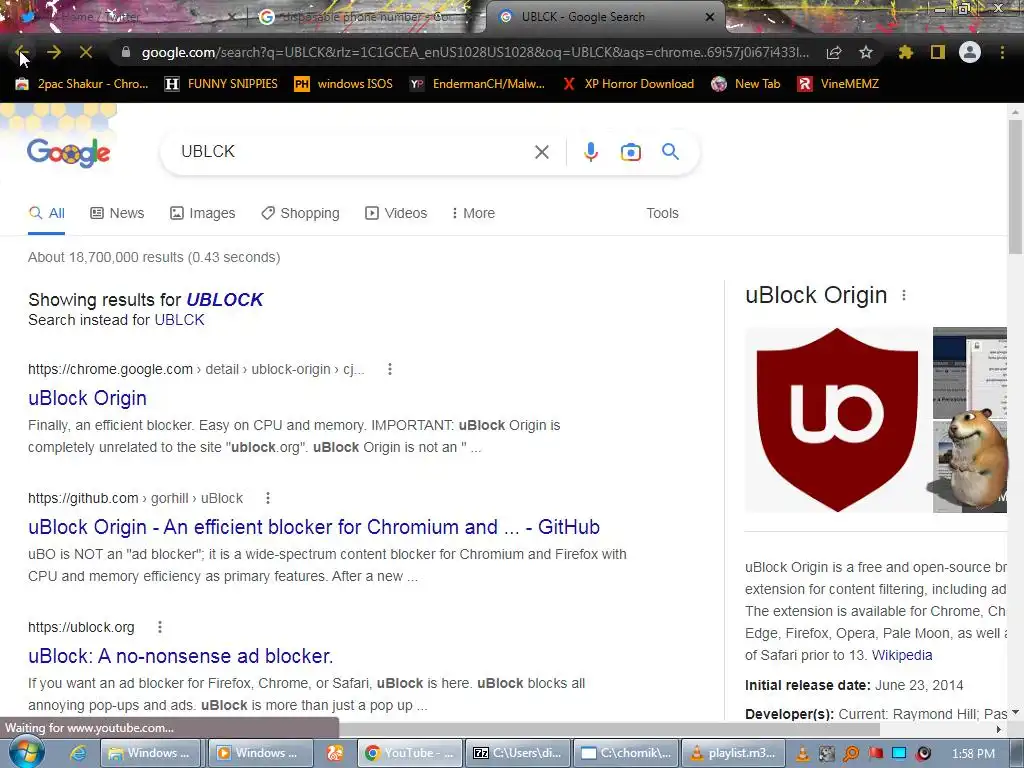Open options for the ublock.org result
1024x768 pixels.
(160, 627)
